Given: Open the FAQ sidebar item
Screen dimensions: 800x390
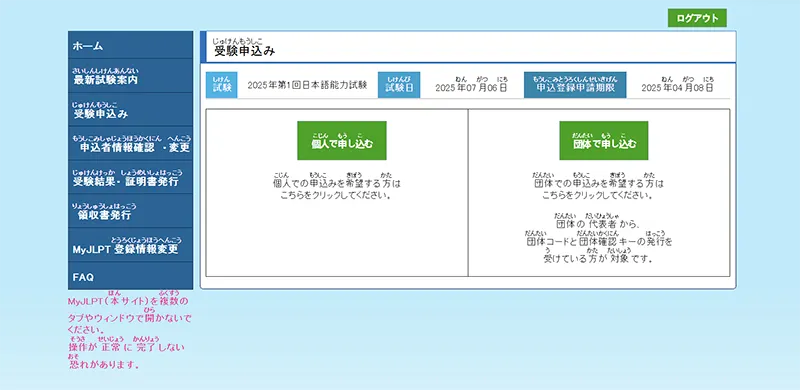Looking at the screenshot, I should pyautogui.click(x=131, y=276).
